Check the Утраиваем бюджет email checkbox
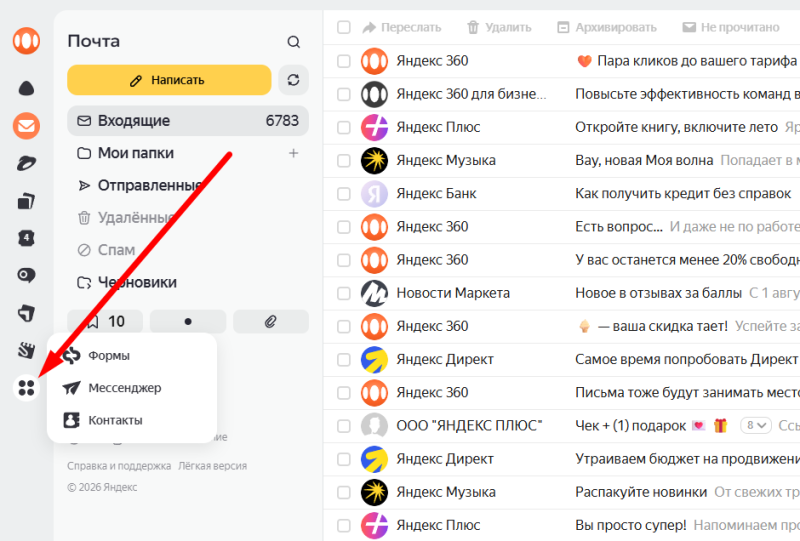Screen dimensions: 800x541 [x=344, y=459]
